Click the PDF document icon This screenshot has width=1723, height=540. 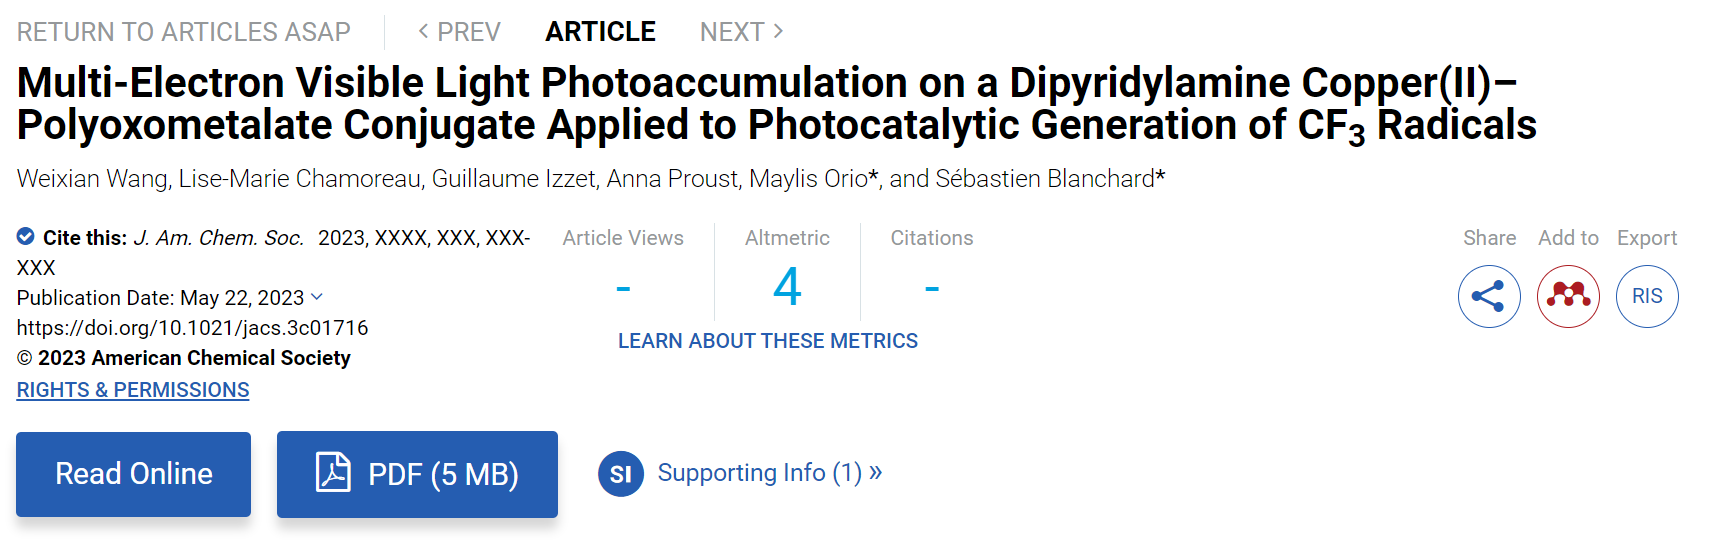pos(333,472)
